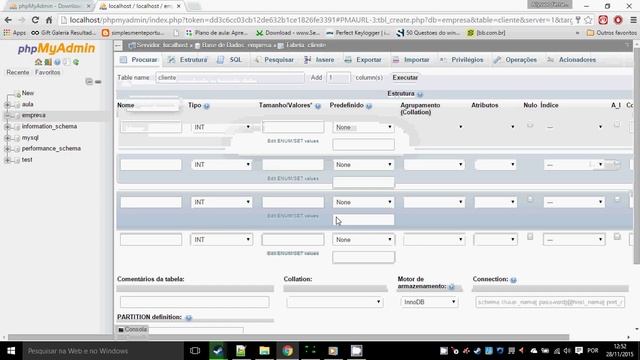Click the Add columns number field
The image size is (640, 360).
point(338,78)
